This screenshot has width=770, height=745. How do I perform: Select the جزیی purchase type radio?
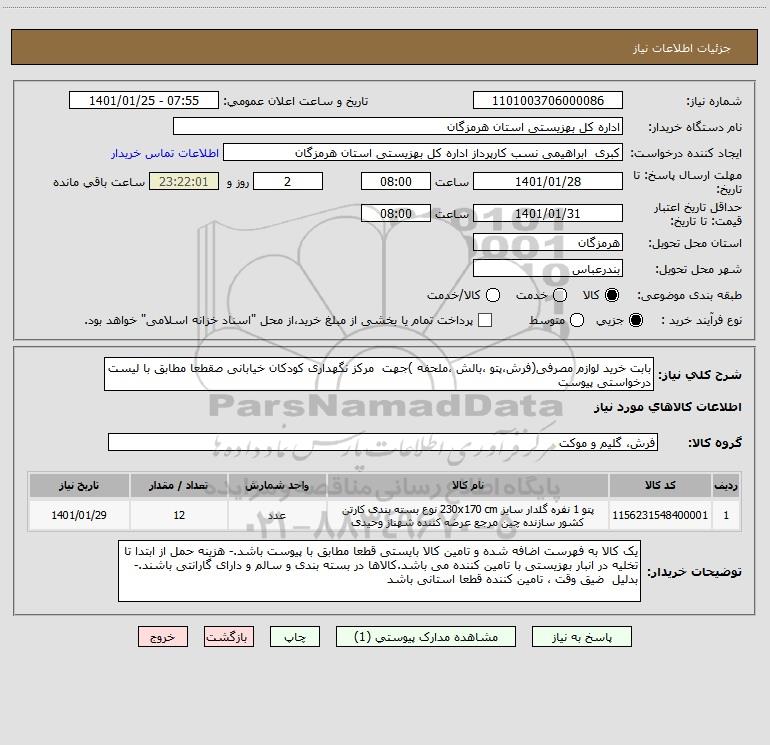636,320
